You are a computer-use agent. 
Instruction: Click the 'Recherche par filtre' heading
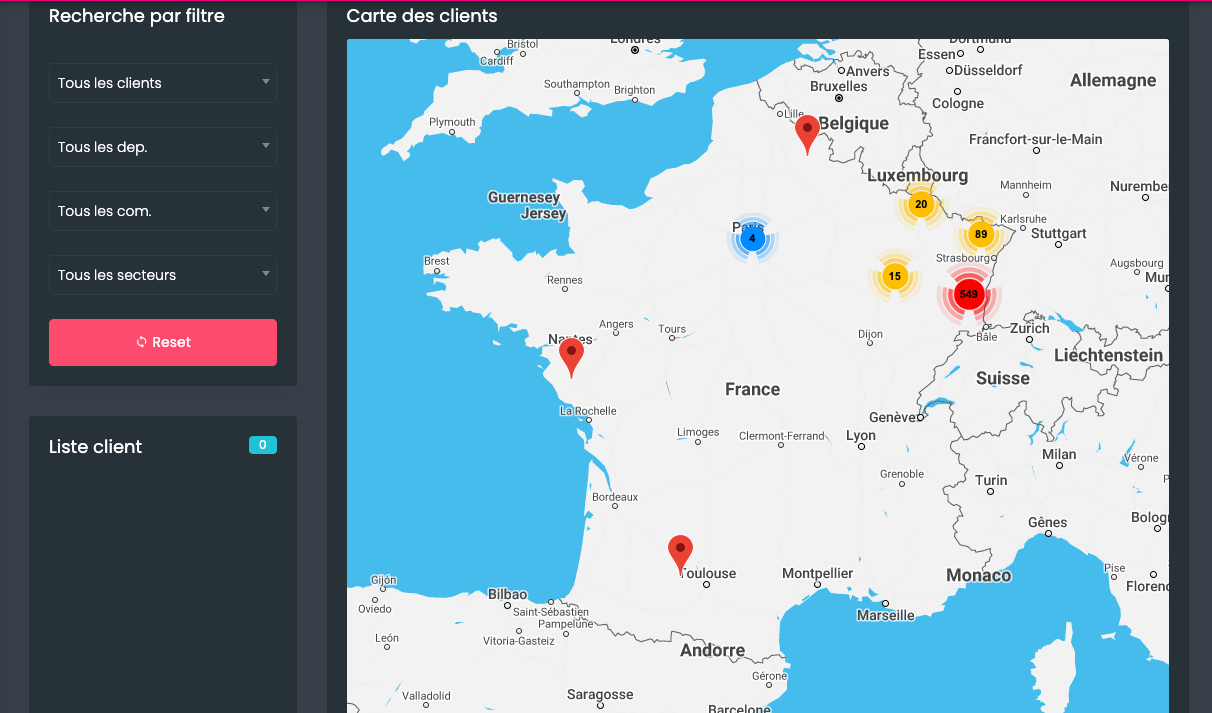click(x=137, y=16)
